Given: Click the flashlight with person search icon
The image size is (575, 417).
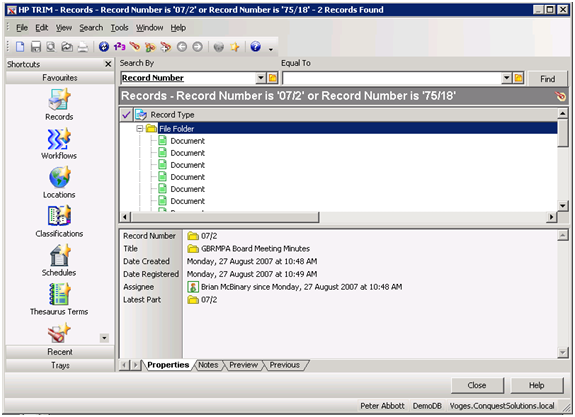Looking at the screenshot, I should [150, 47].
